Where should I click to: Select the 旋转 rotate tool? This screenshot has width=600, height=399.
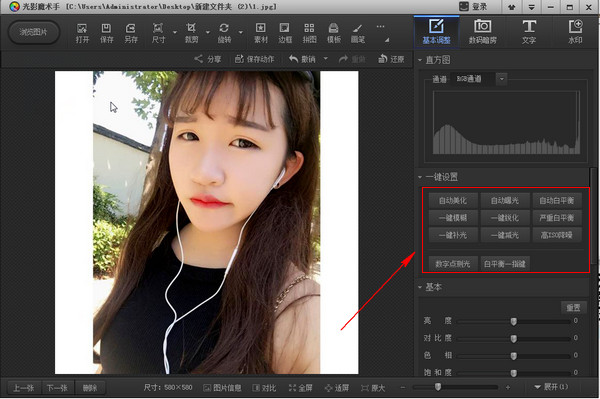coord(224,33)
